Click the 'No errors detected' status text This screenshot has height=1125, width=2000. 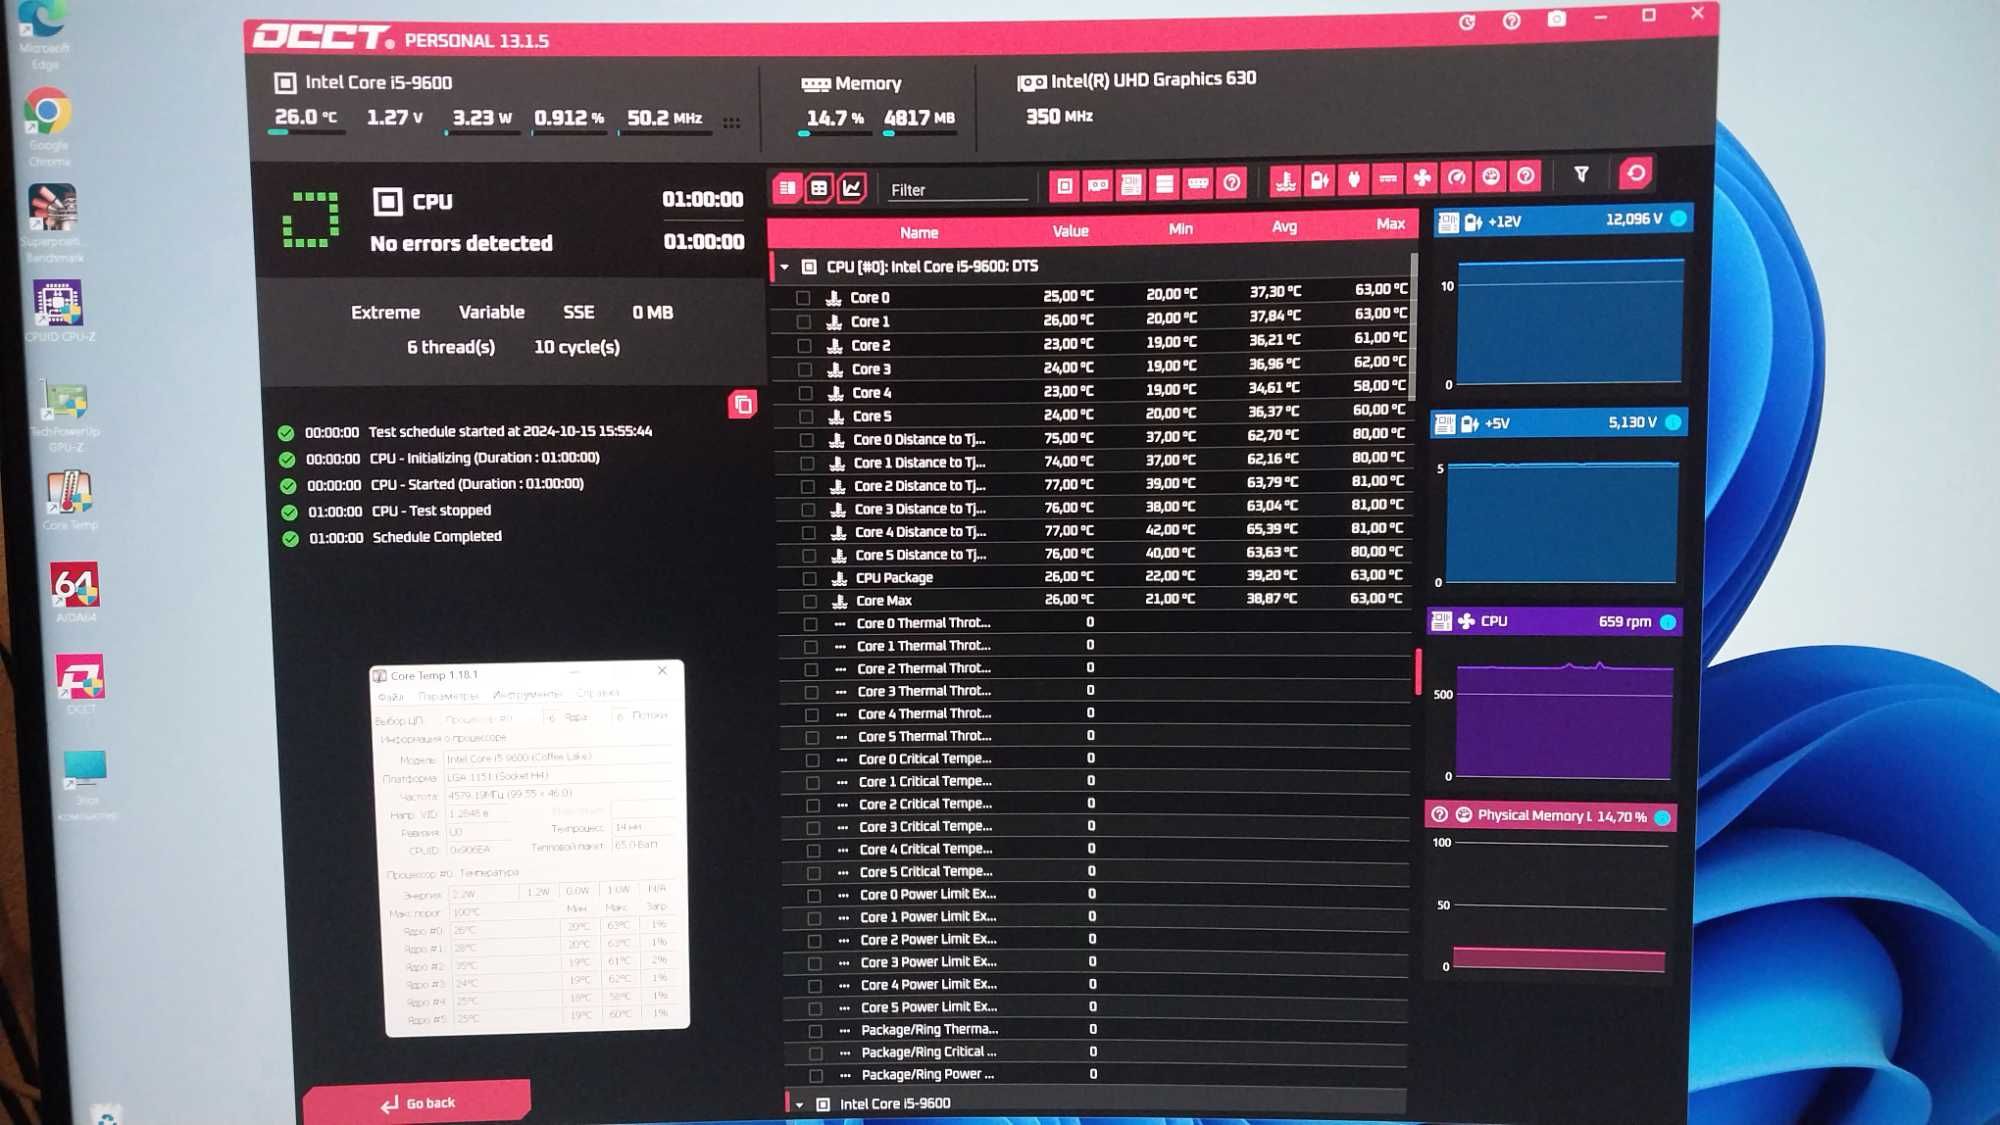click(461, 244)
